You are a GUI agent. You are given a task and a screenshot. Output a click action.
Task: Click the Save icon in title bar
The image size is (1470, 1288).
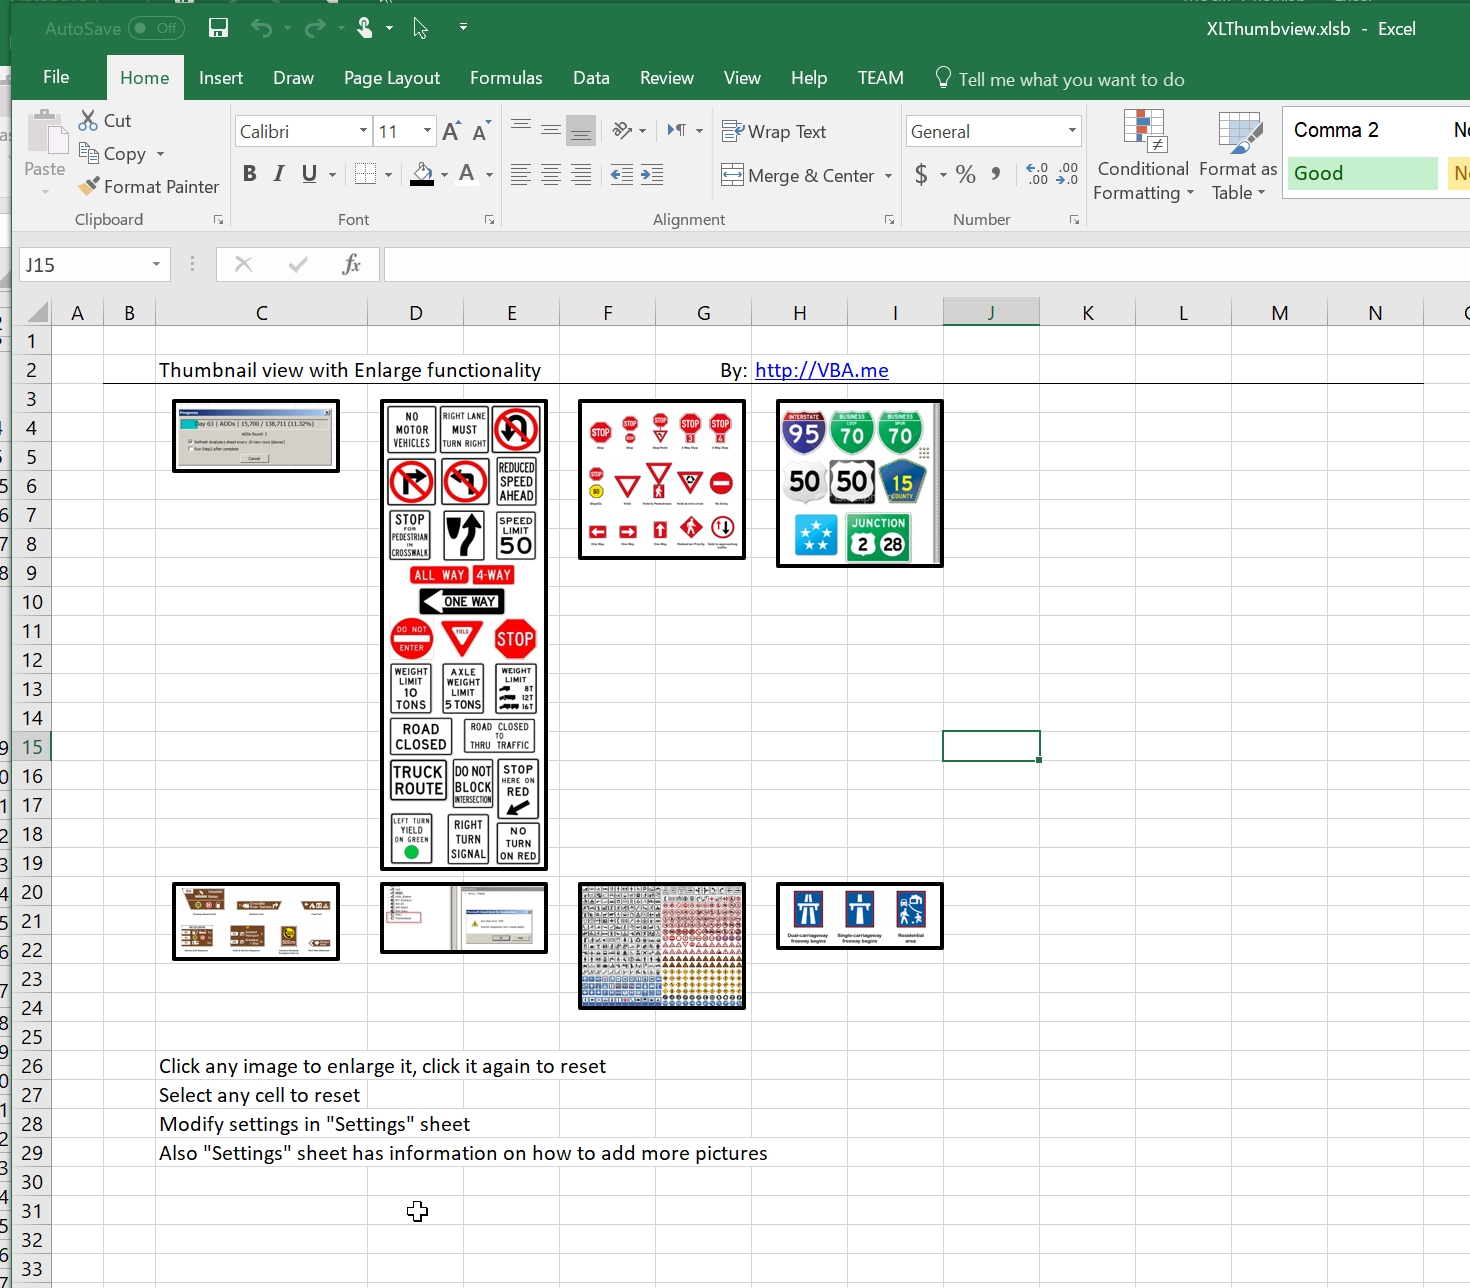point(218,28)
